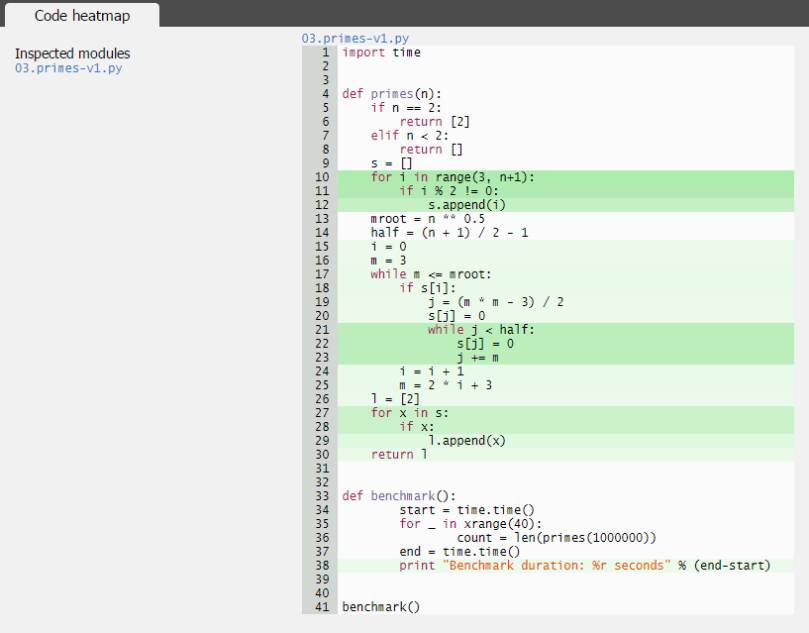Image resolution: width=809 pixels, height=633 pixels.
Task: Click line number 41 in the gutter
Action: pyautogui.click(x=322, y=607)
